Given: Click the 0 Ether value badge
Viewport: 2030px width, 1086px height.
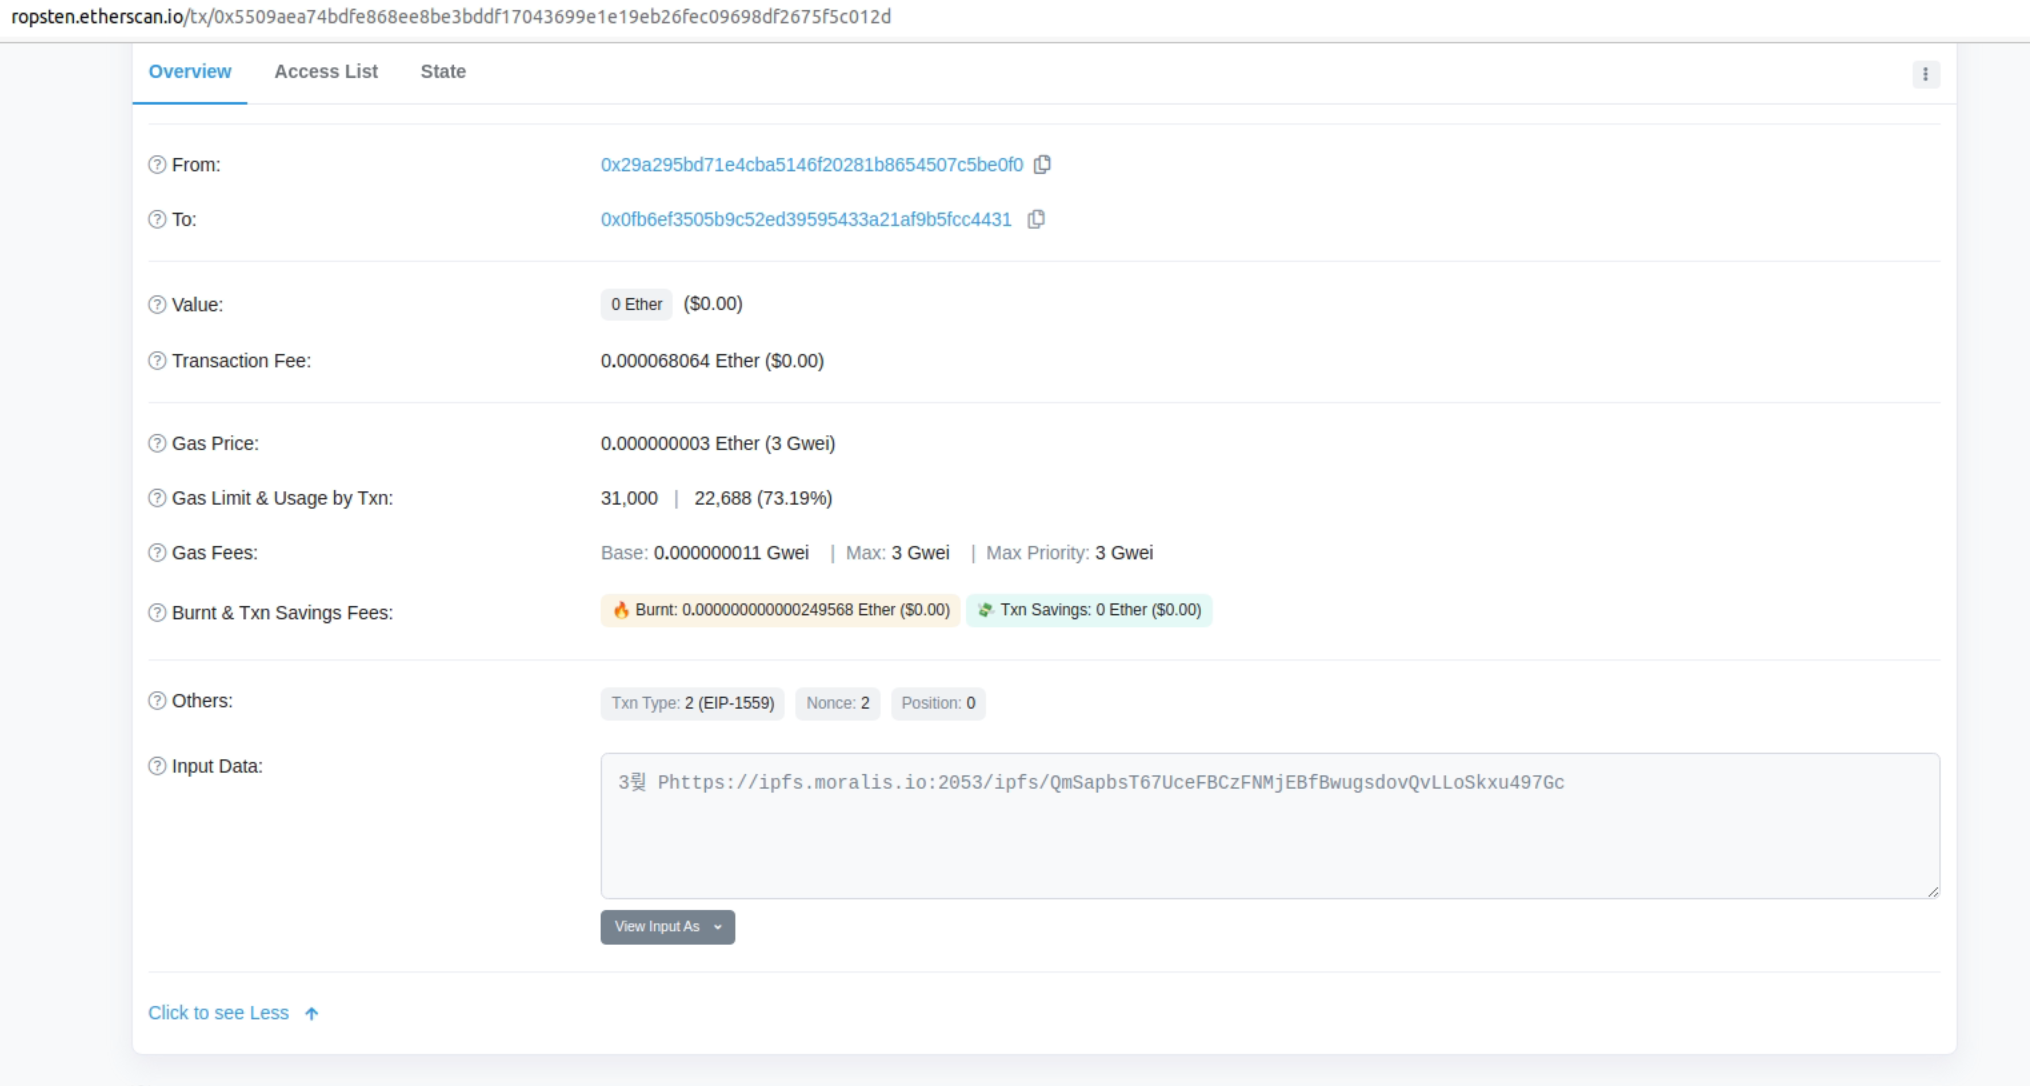Looking at the screenshot, I should pos(636,304).
